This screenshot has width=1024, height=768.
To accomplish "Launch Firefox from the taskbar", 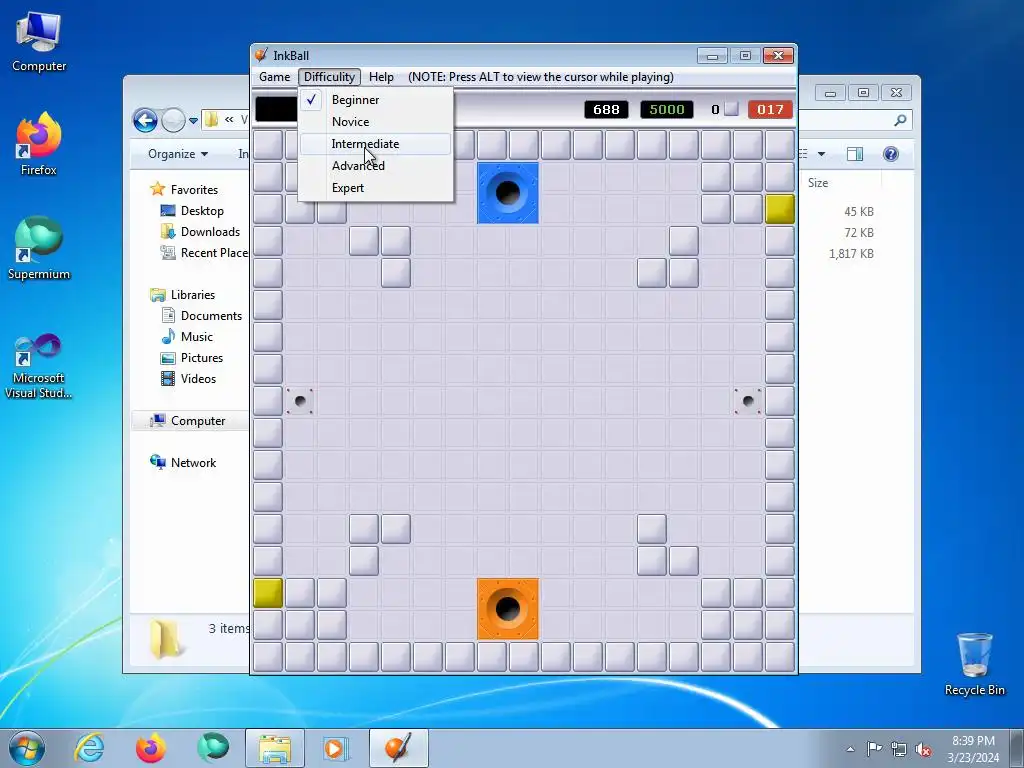I will click(150, 748).
